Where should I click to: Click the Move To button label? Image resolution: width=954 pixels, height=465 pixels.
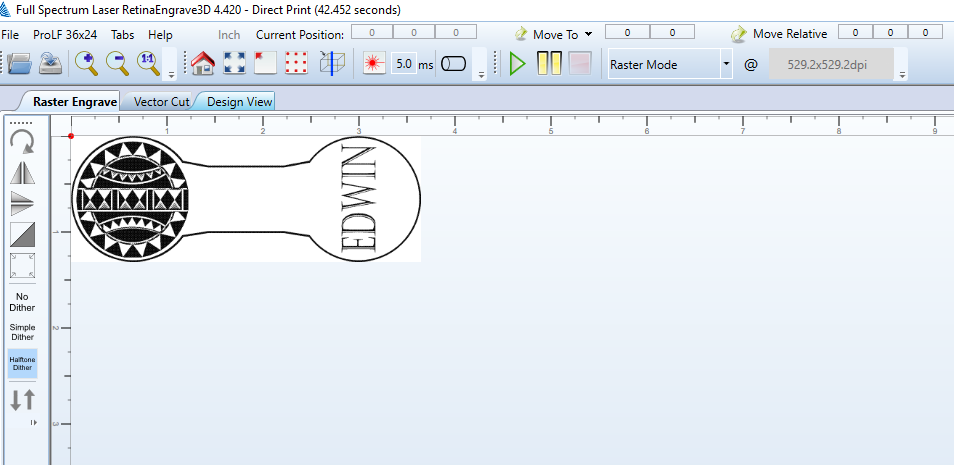(x=555, y=35)
